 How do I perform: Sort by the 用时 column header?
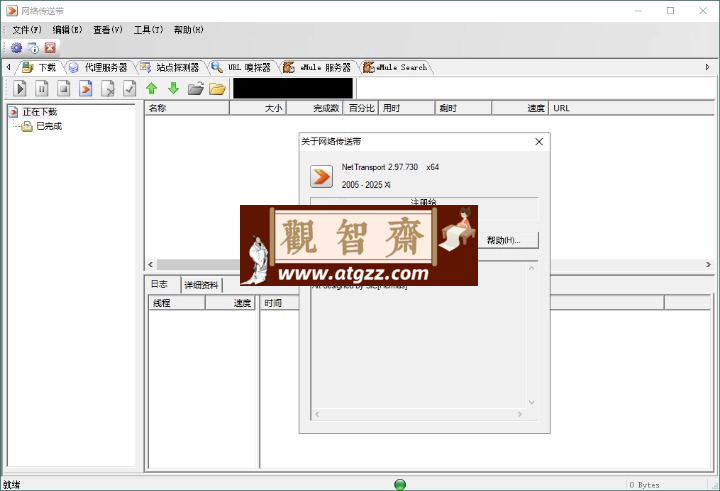[406, 108]
